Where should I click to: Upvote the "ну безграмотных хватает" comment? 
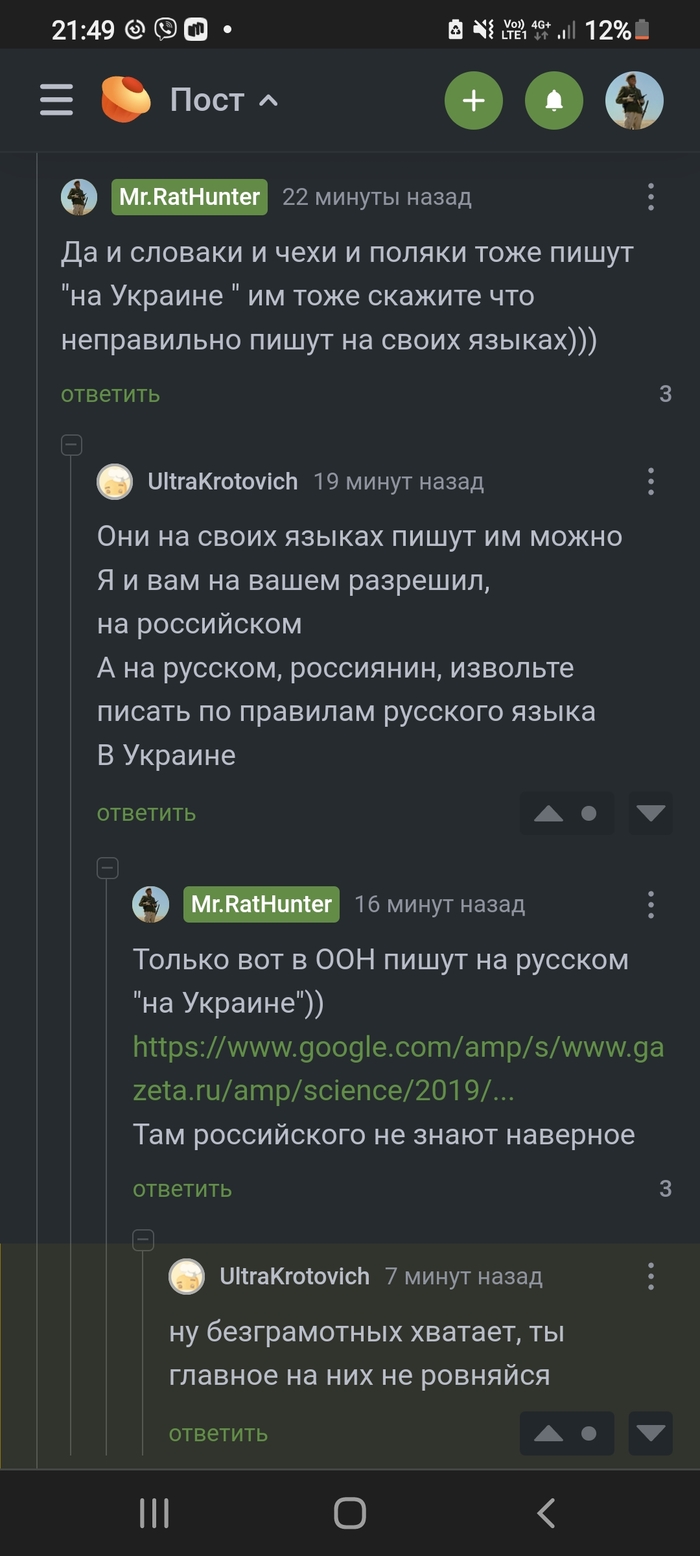[x=548, y=1434]
